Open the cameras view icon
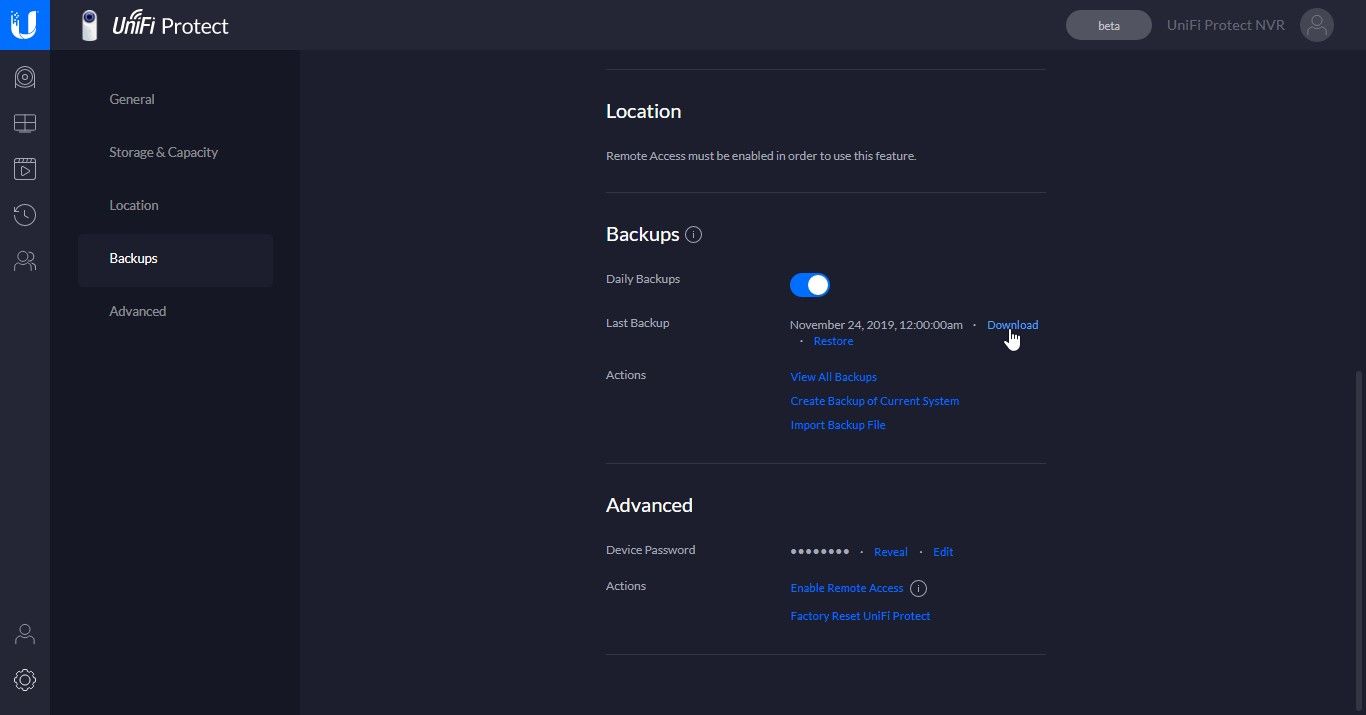The image size is (1366, 715). tap(25, 77)
